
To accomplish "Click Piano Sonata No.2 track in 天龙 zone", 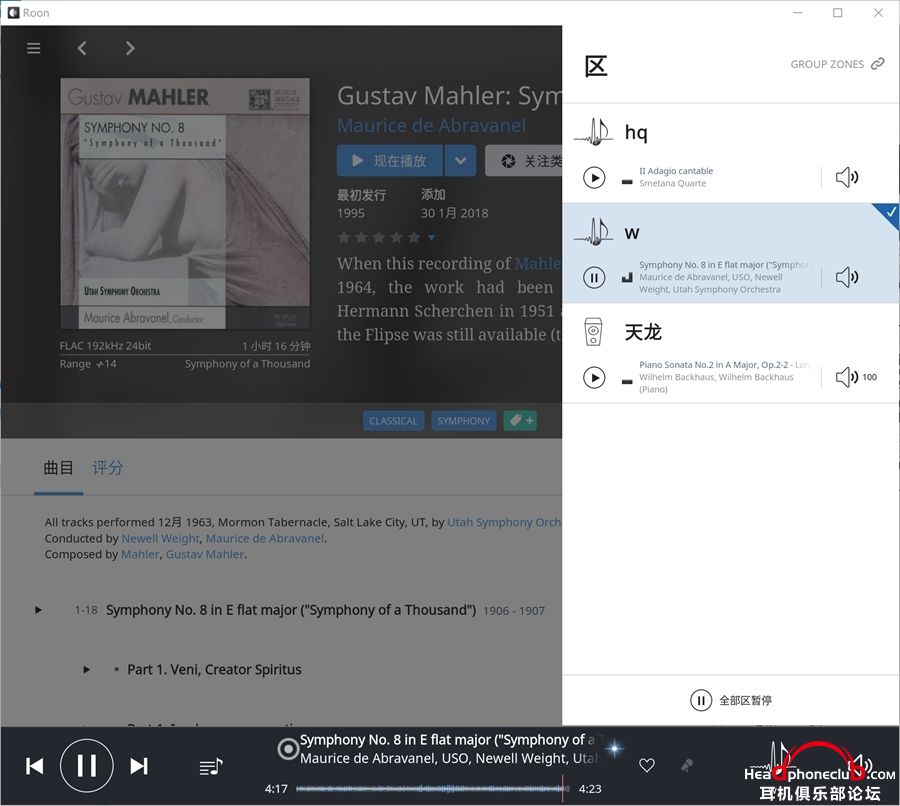I will coord(726,365).
